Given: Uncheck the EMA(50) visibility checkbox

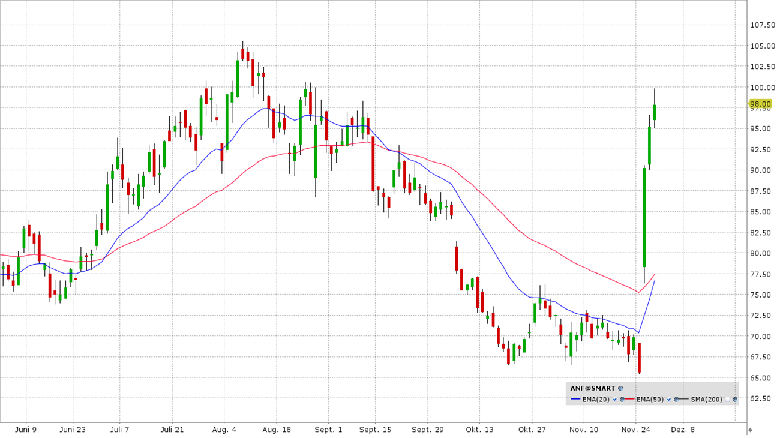Looking at the screenshot, I should tap(669, 399).
